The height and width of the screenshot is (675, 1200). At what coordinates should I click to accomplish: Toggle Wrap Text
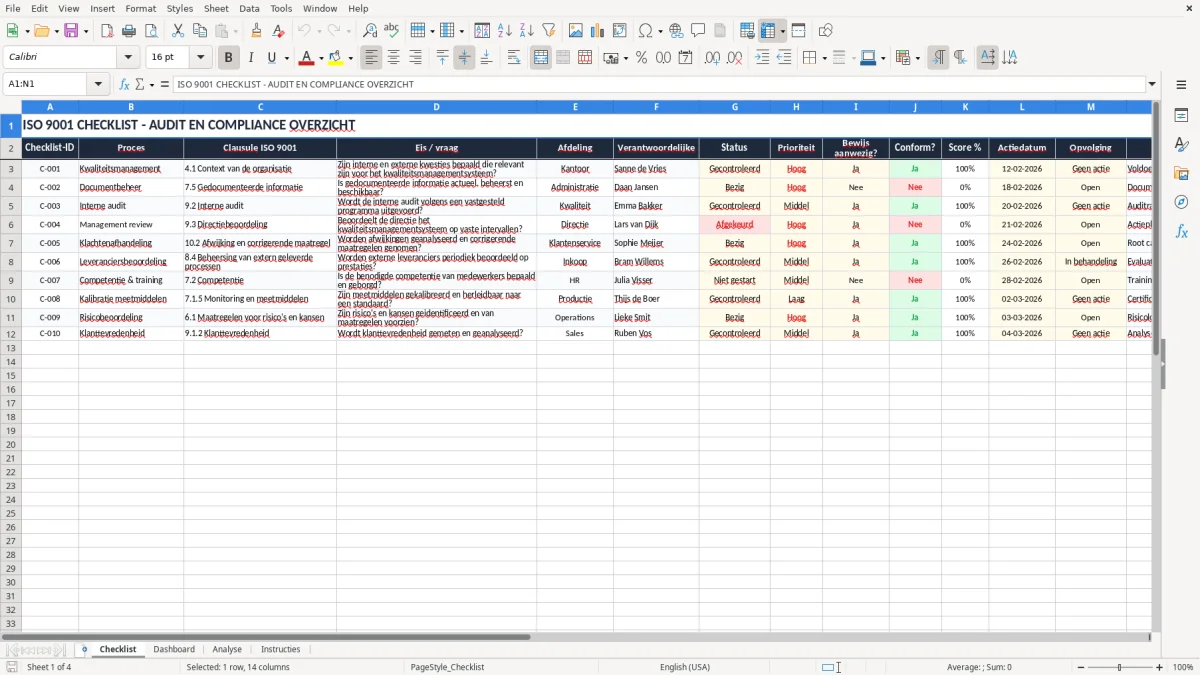[x=514, y=58]
